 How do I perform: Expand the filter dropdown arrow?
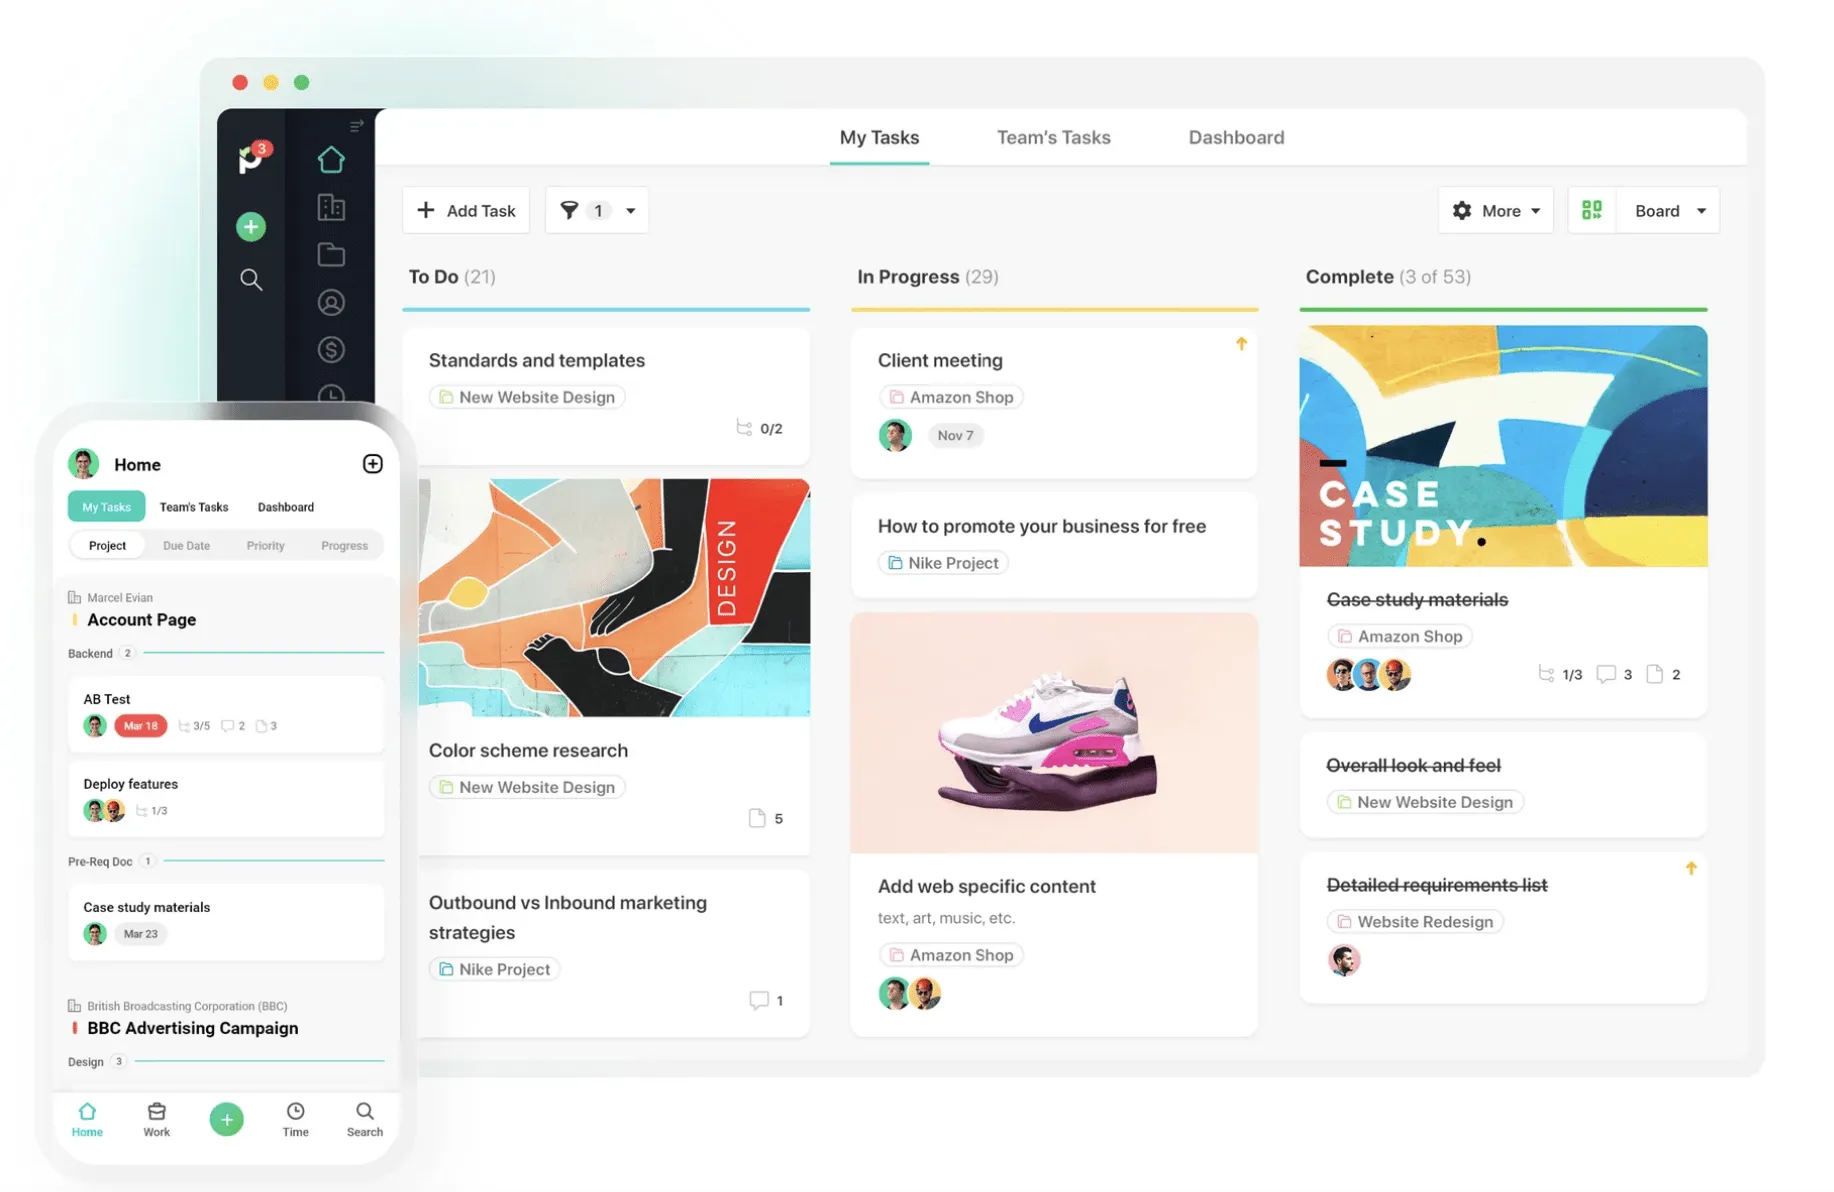(631, 211)
